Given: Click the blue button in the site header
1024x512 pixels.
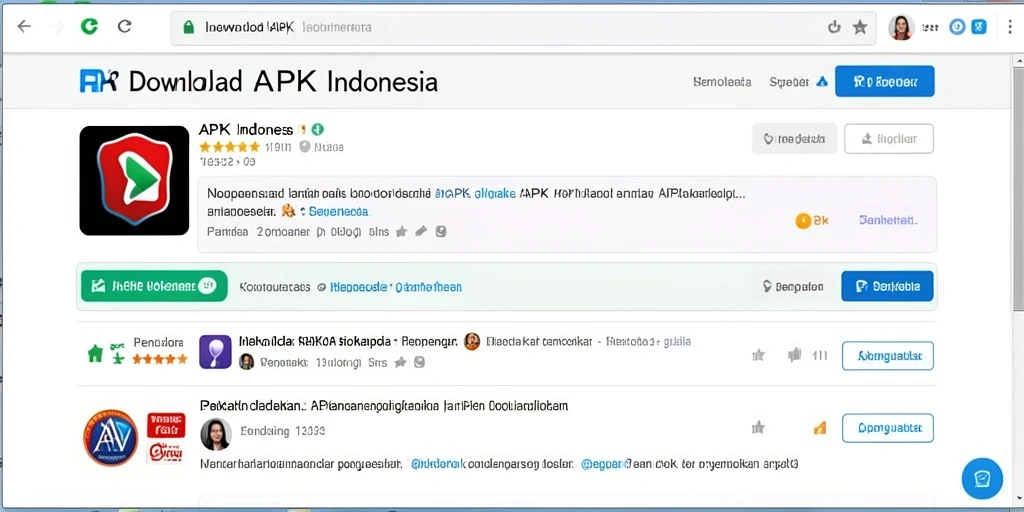Looking at the screenshot, I should point(884,82).
